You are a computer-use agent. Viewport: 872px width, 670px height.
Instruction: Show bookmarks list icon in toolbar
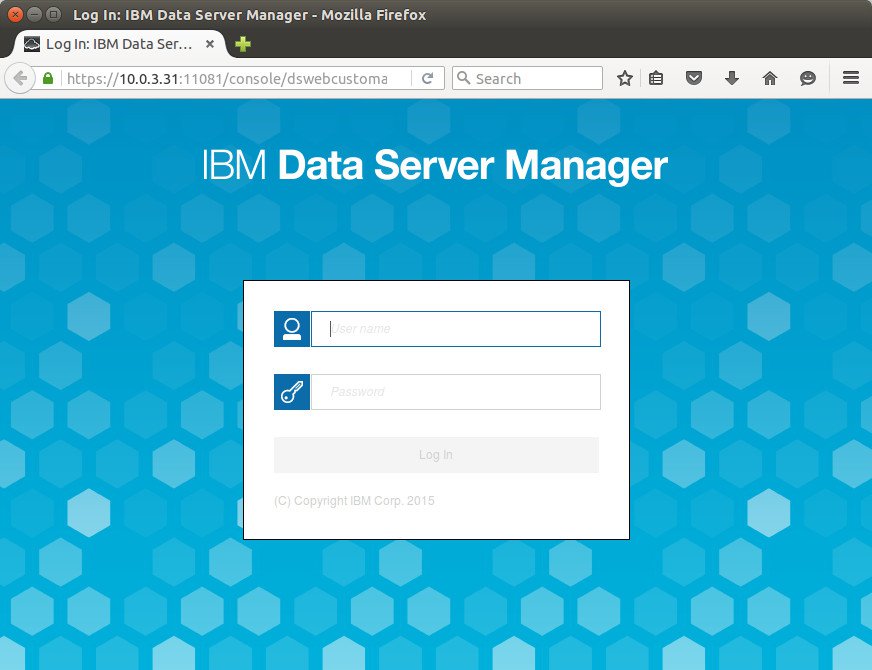click(656, 78)
